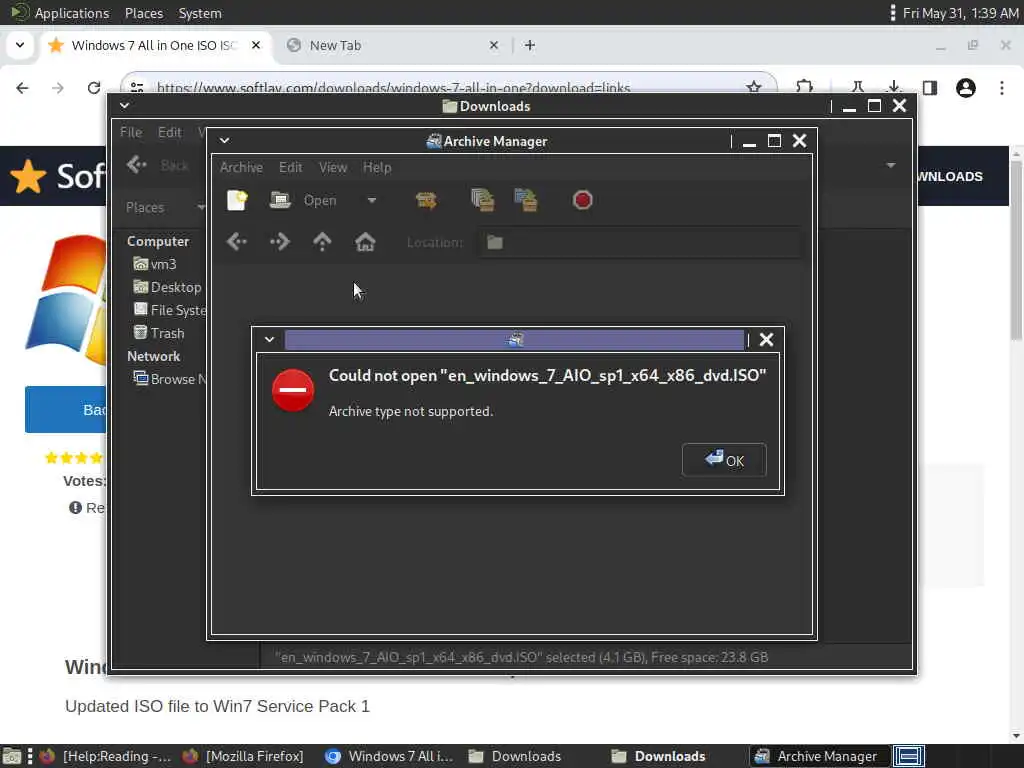The image size is (1024, 768).
Task: Click the dropdown arrow at Downloads toolbar right
Action: click(x=891, y=165)
